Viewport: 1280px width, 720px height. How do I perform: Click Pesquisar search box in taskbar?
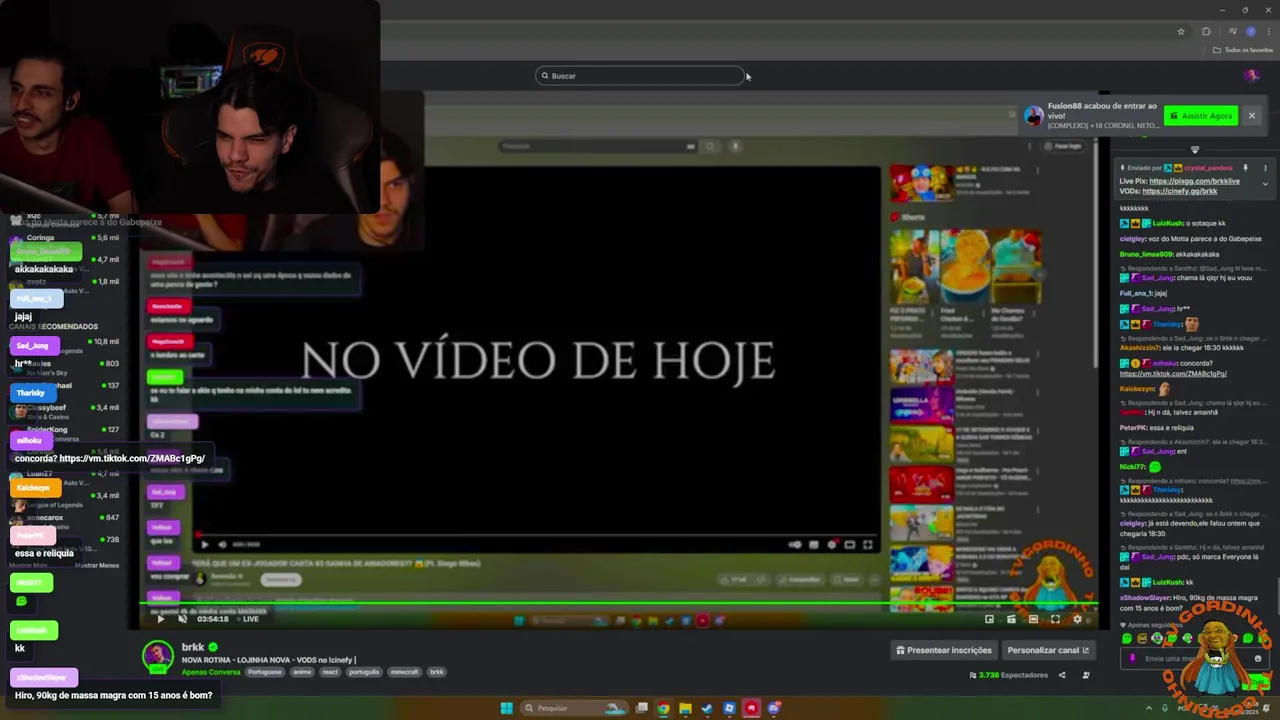[x=574, y=708]
